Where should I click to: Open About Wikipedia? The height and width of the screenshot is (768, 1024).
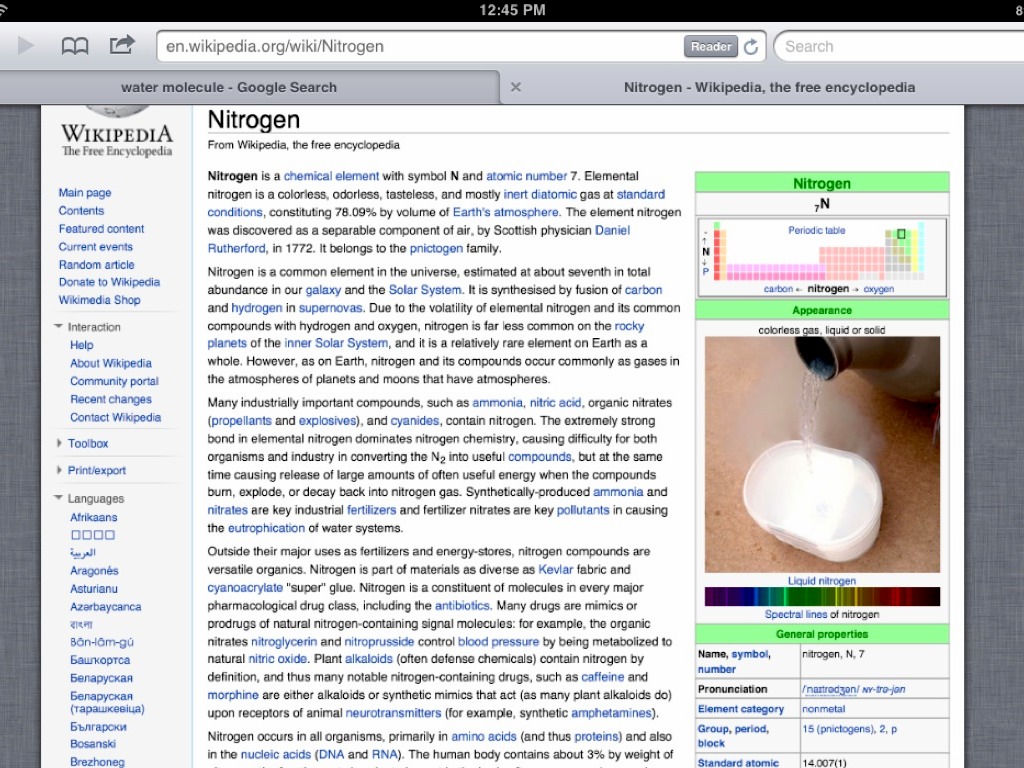pos(110,363)
